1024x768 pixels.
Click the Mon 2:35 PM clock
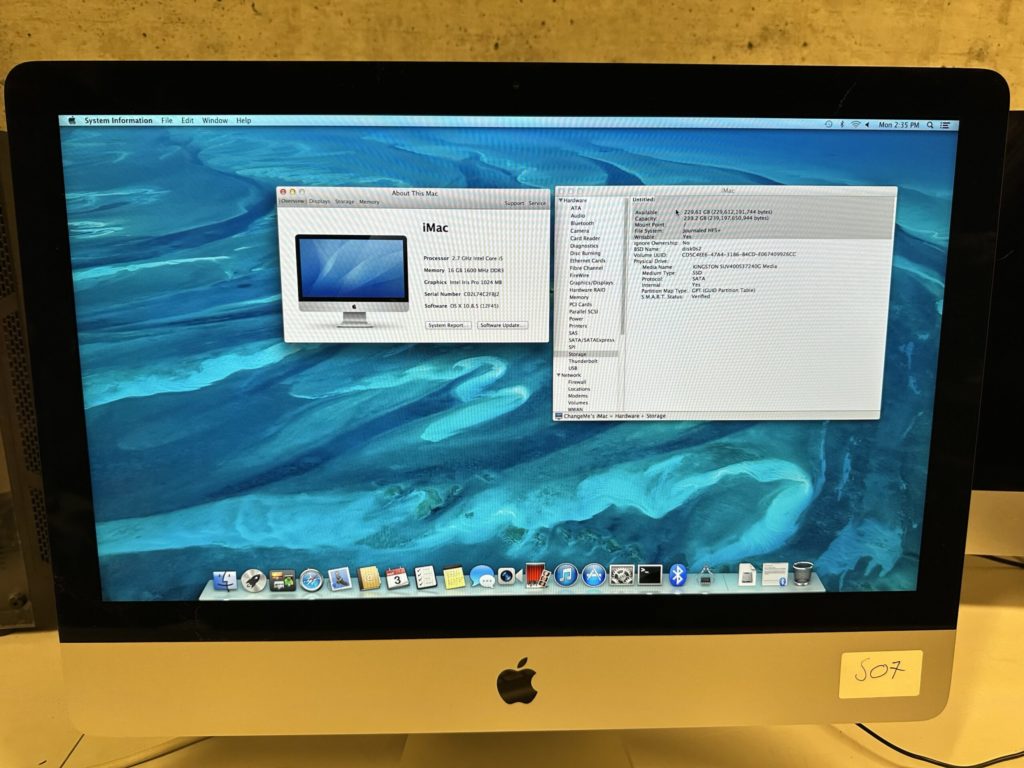coord(899,125)
